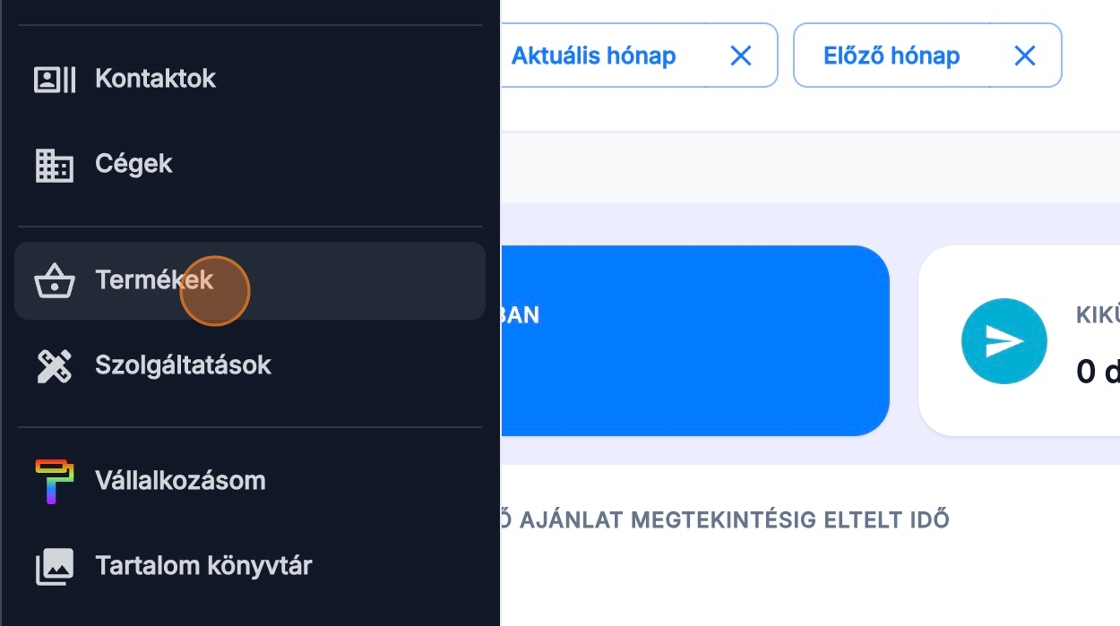This screenshot has width=1120, height=626.
Task: Navigate to the Vállalkozásom menu item
Action: [180, 480]
